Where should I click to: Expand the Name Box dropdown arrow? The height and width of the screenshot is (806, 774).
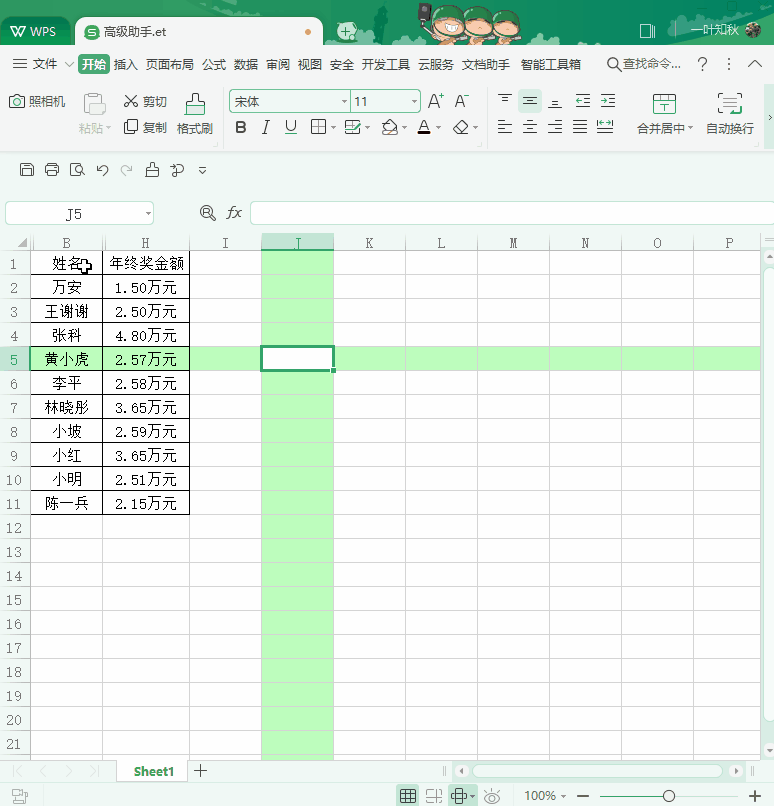(148, 213)
